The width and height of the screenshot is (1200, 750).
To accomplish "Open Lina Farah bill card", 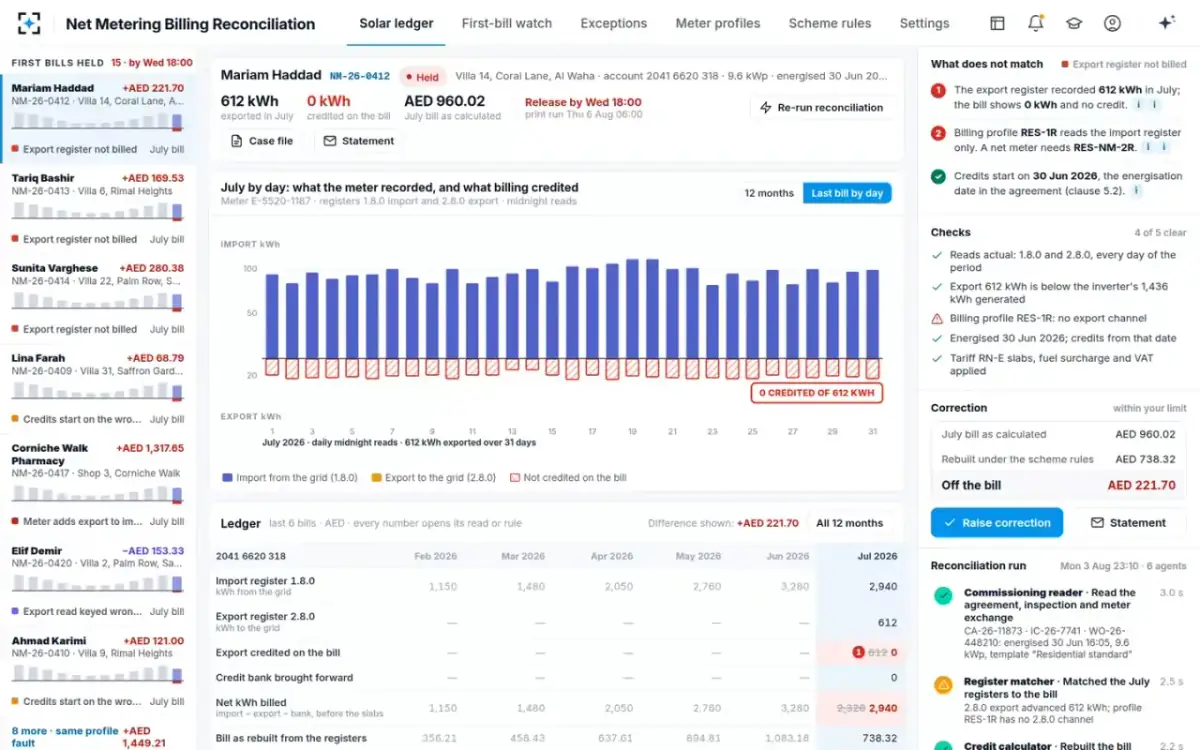I will pyautogui.click(x=98, y=388).
